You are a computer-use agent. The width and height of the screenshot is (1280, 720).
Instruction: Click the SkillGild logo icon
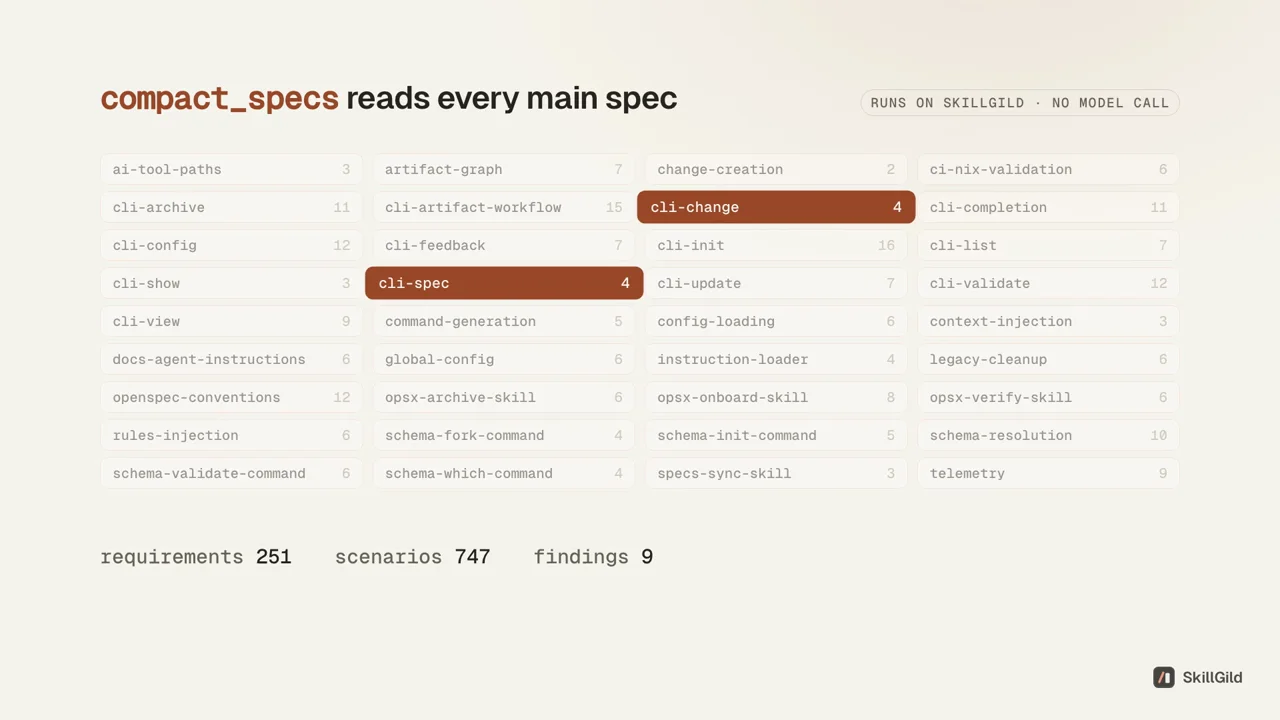click(x=1164, y=677)
